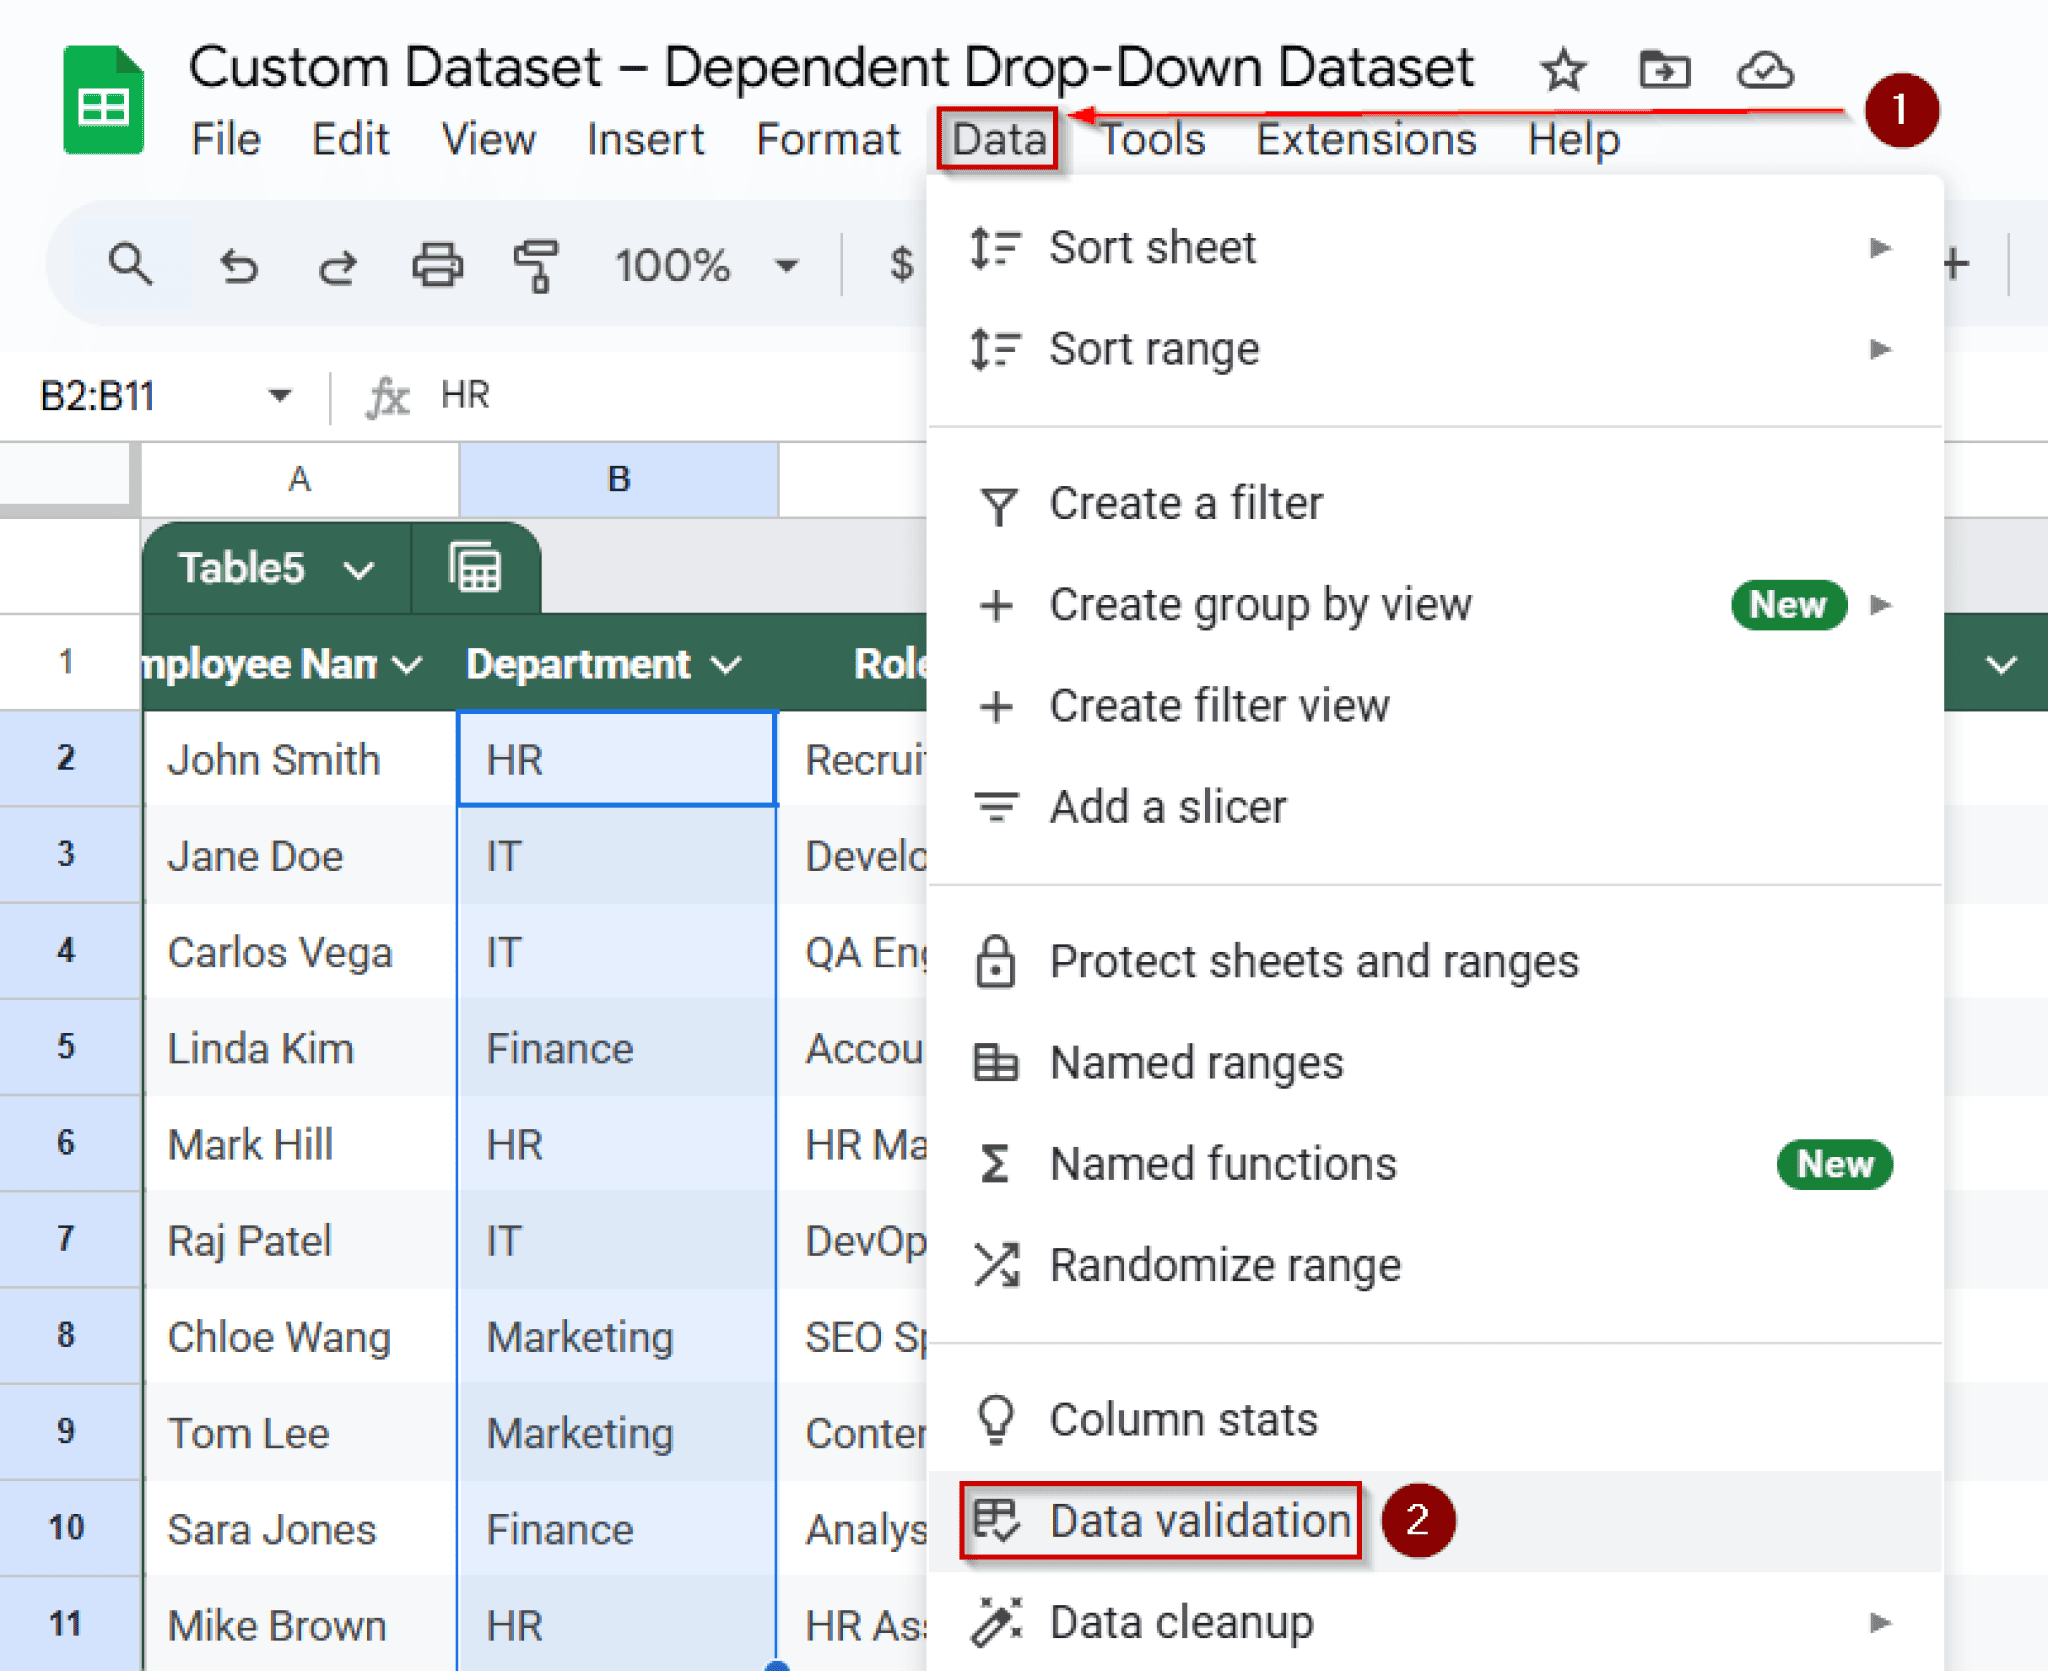Choose Create filter view
Screen dimensions: 2048x1671
[x=1218, y=705]
